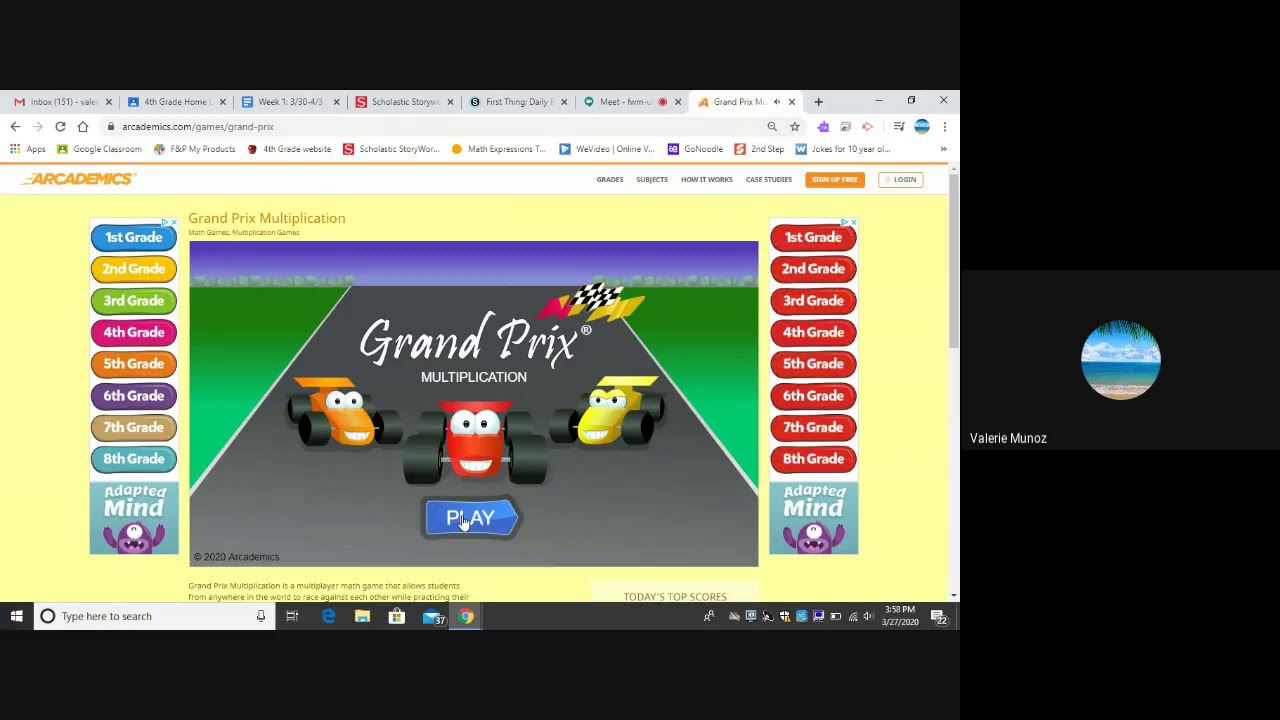Click the Multiplication Games category link
Image resolution: width=1280 pixels, height=720 pixels.
[x=266, y=233]
